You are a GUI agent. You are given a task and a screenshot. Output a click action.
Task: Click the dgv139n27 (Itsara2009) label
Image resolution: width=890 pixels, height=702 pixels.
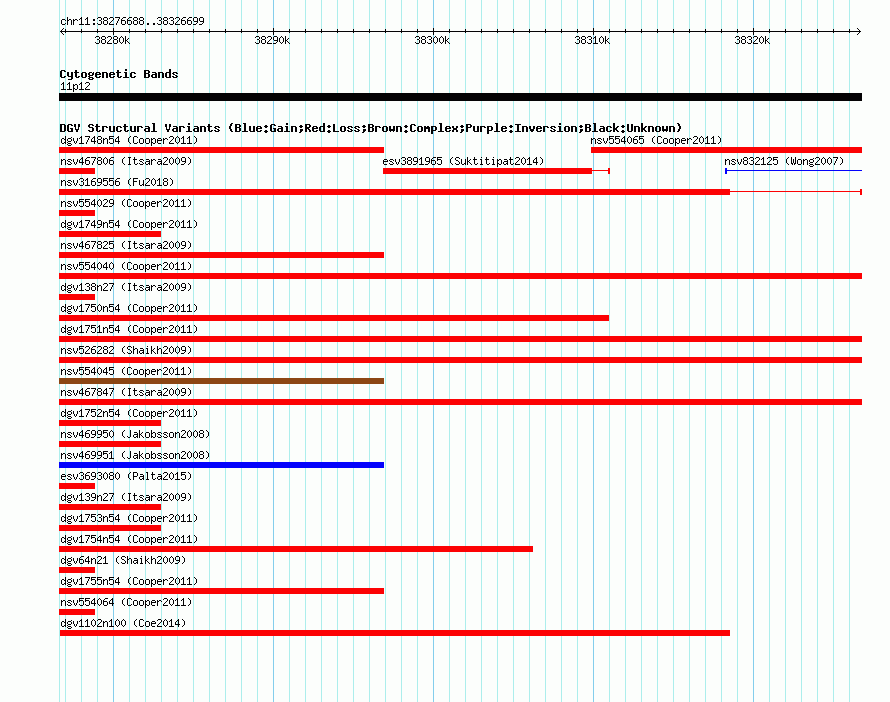point(126,497)
